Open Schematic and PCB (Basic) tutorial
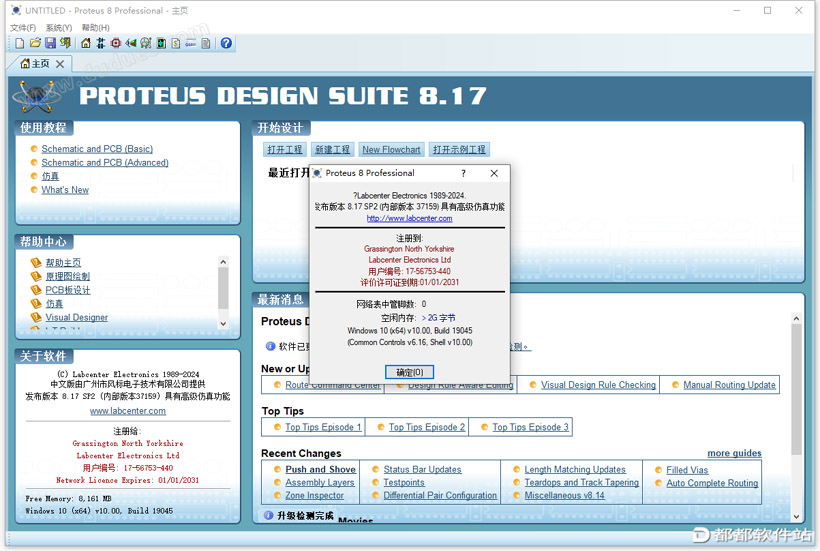Image resolution: width=820 pixels, height=551 pixels. pyautogui.click(x=97, y=149)
